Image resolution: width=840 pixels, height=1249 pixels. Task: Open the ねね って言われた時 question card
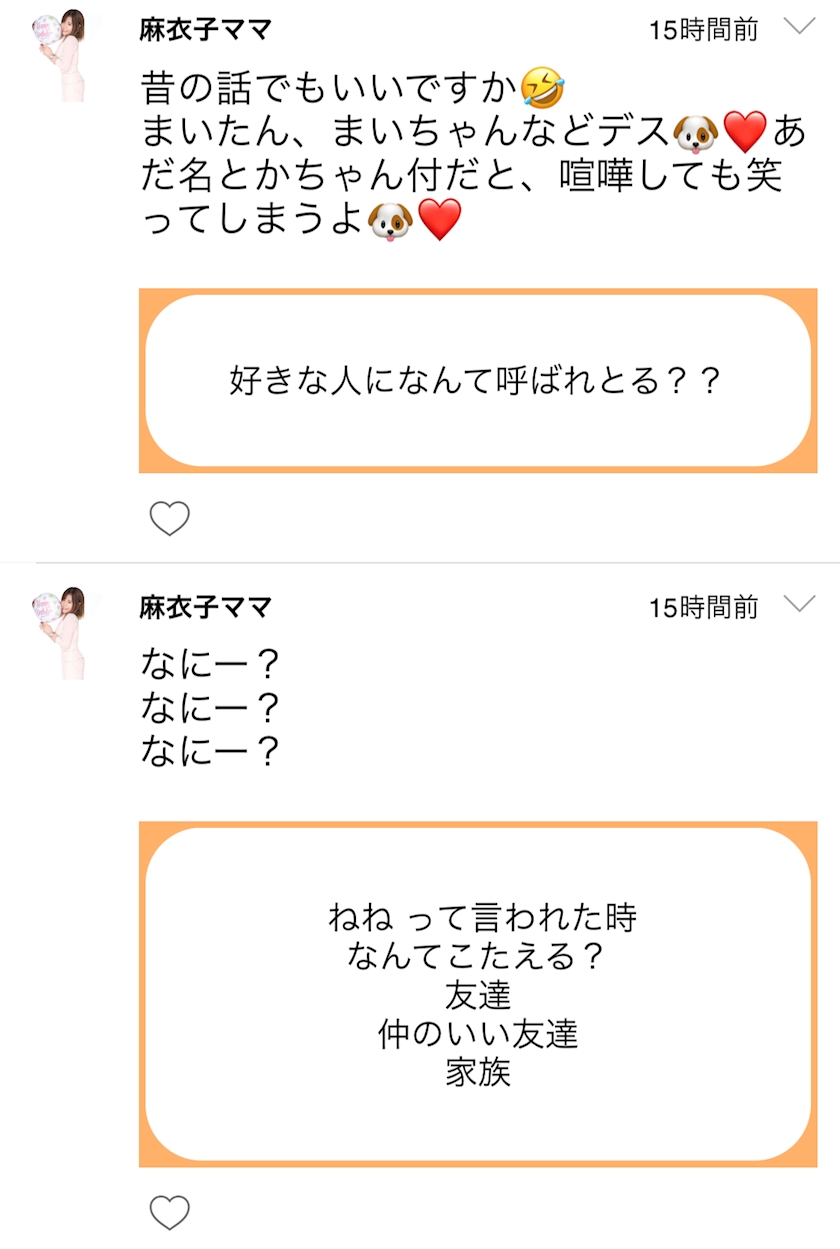point(476,995)
